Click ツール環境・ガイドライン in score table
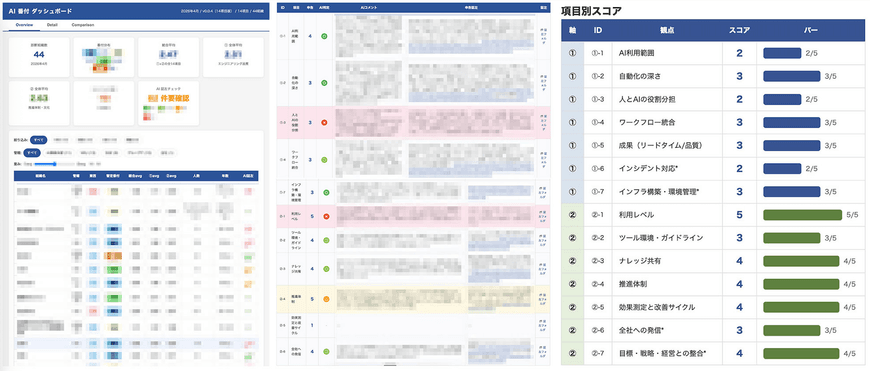This screenshot has height=371, width=870. coord(661,237)
